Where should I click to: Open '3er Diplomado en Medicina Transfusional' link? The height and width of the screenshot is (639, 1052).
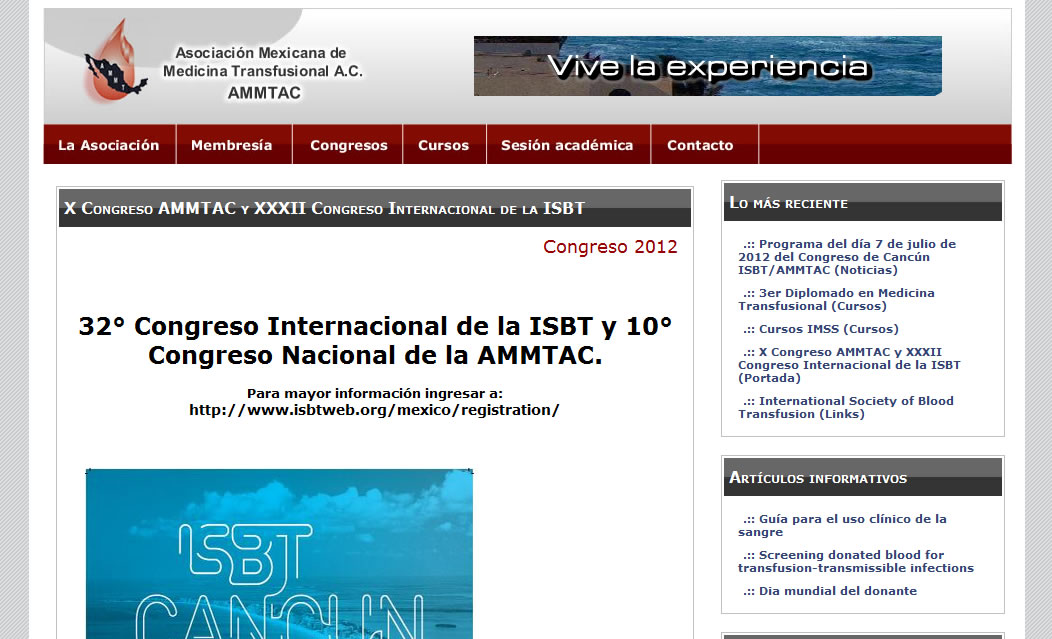838,299
